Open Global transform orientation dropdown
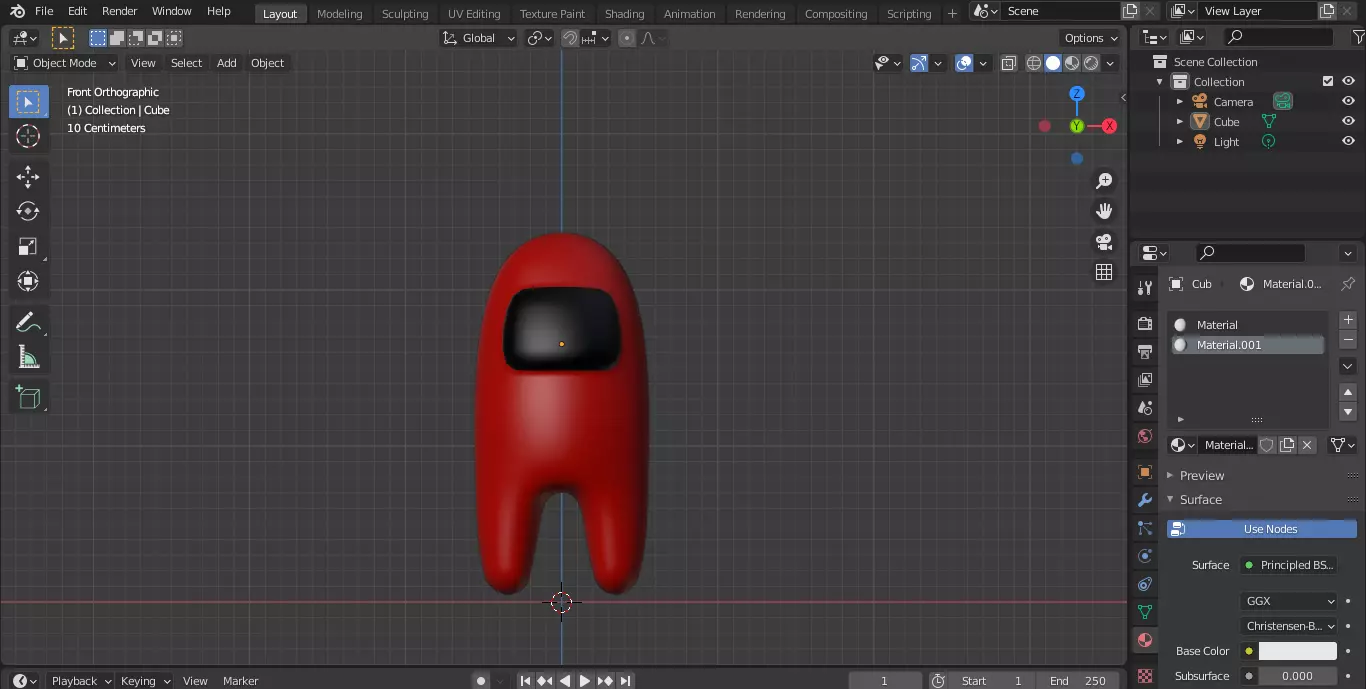The width and height of the screenshot is (1366, 689). click(x=479, y=38)
